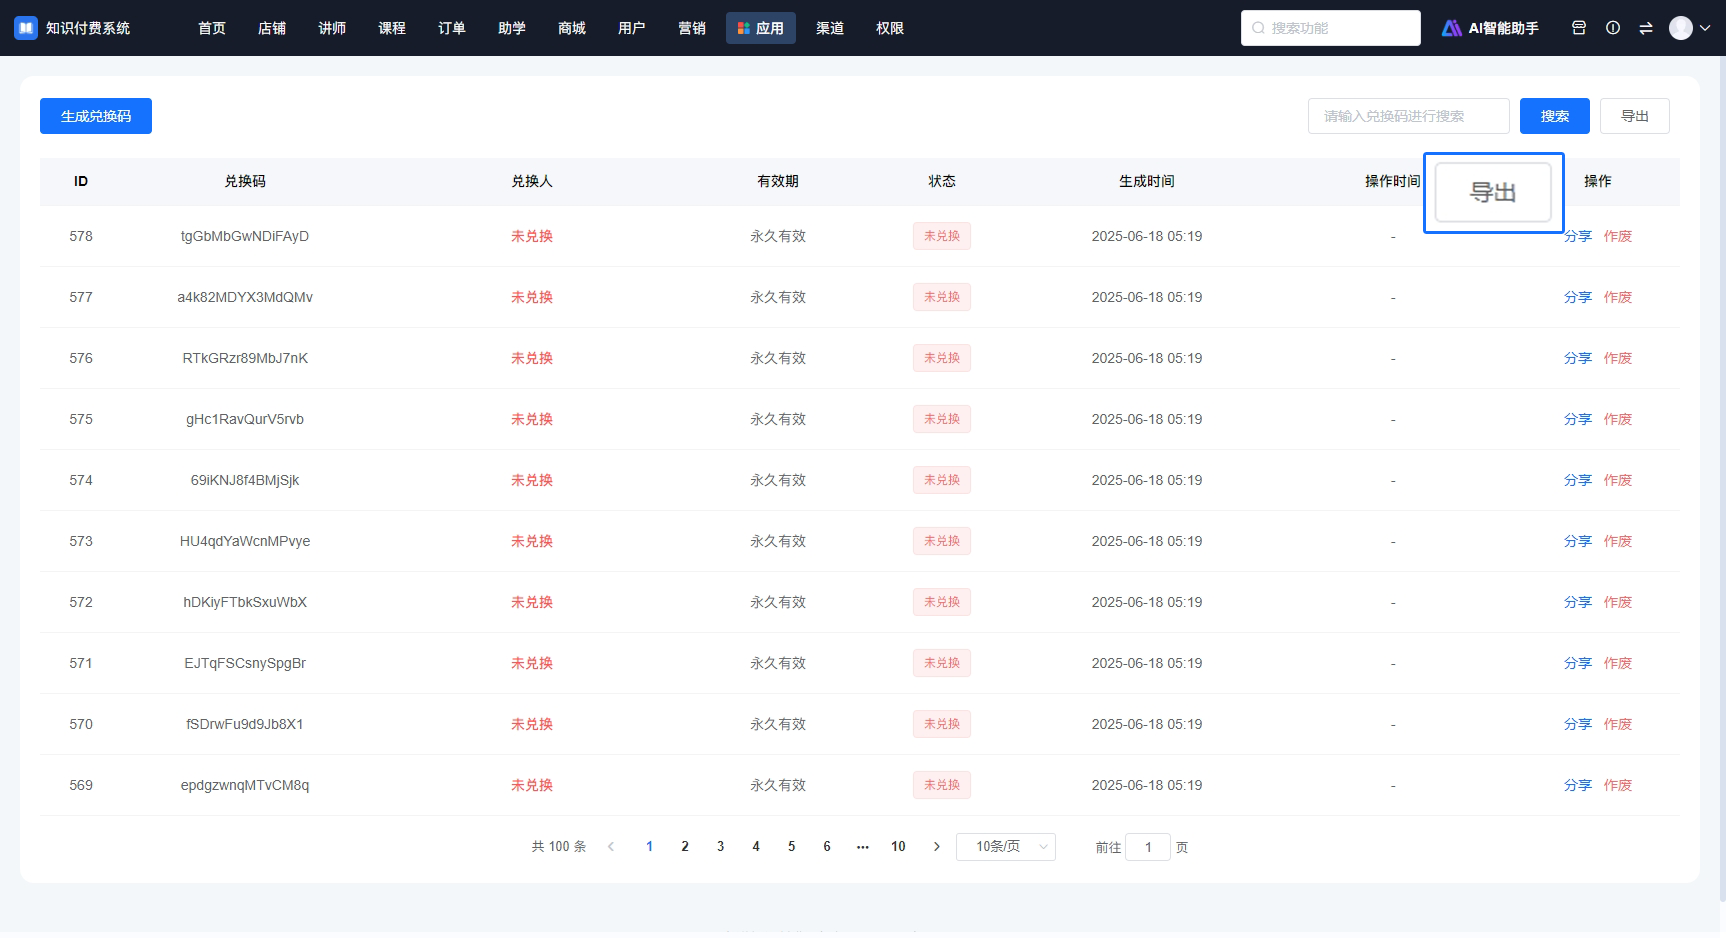
Task: Click the switch arrows icon in header
Action: click(1646, 28)
